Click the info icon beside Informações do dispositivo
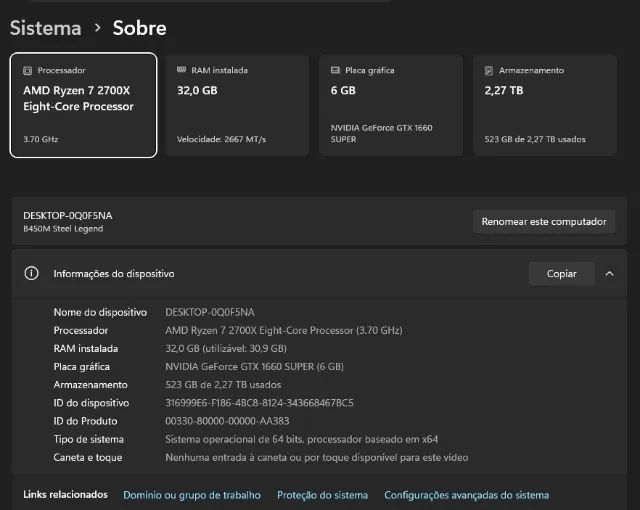 pyautogui.click(x=31, y=273)
